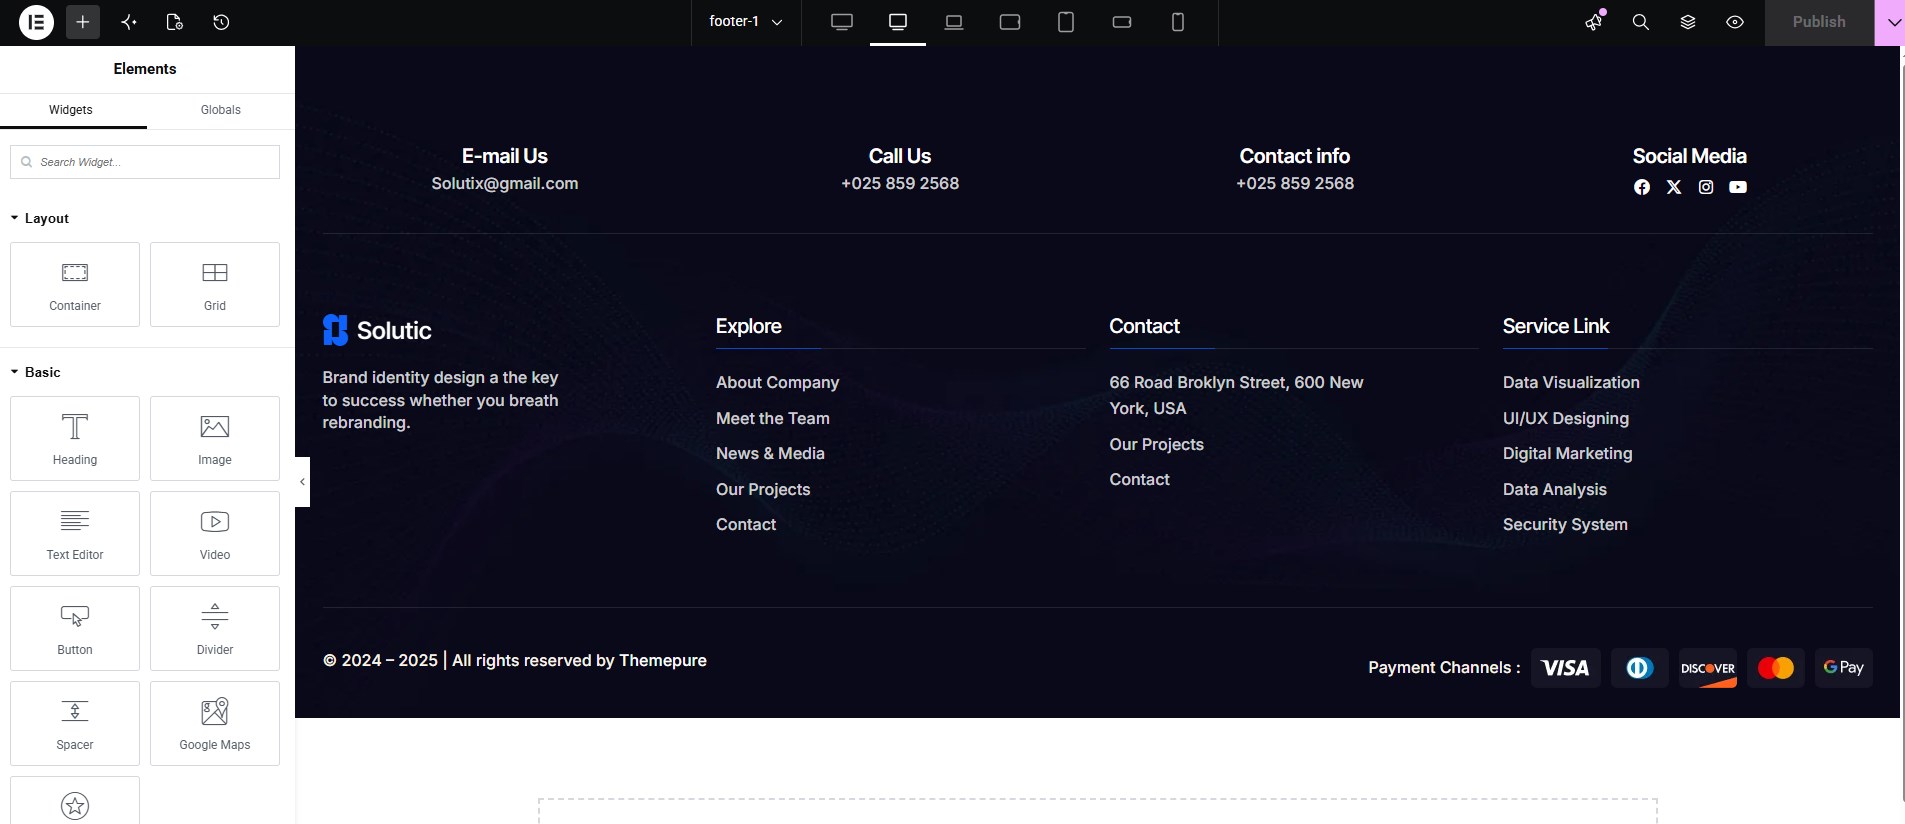
Task: Open the Document Settings page icon
Action: click(x=175, y=22)
